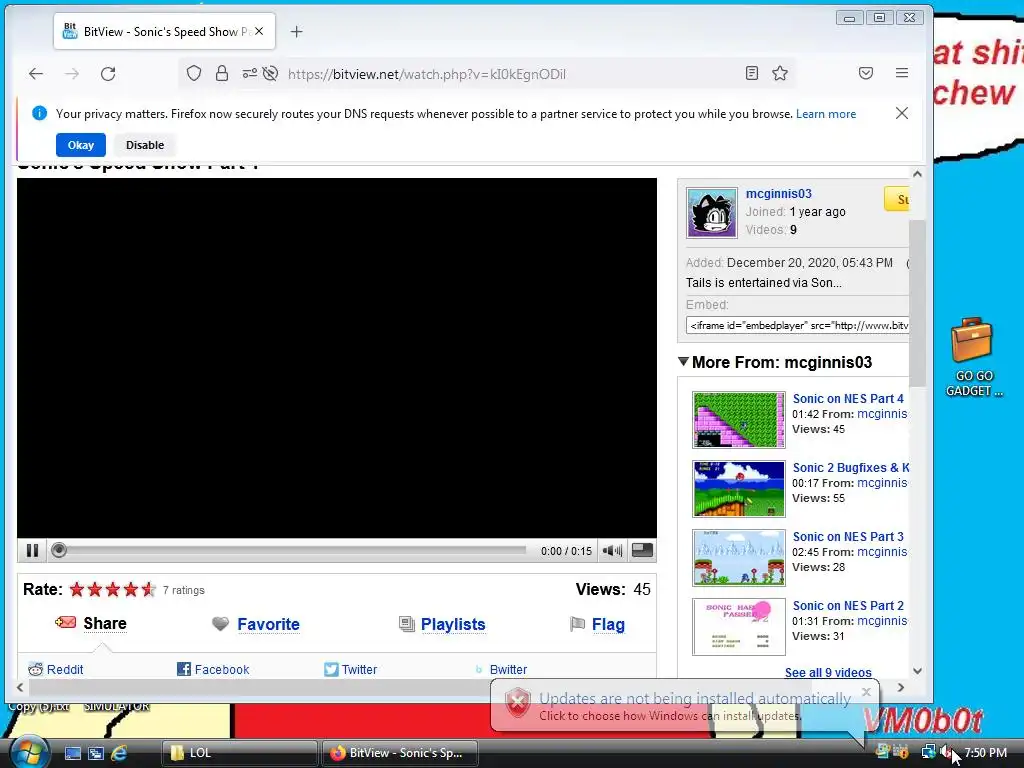Click the padlock site security icon
This screenshot has width=1024, height=768.
click(222, 73)
